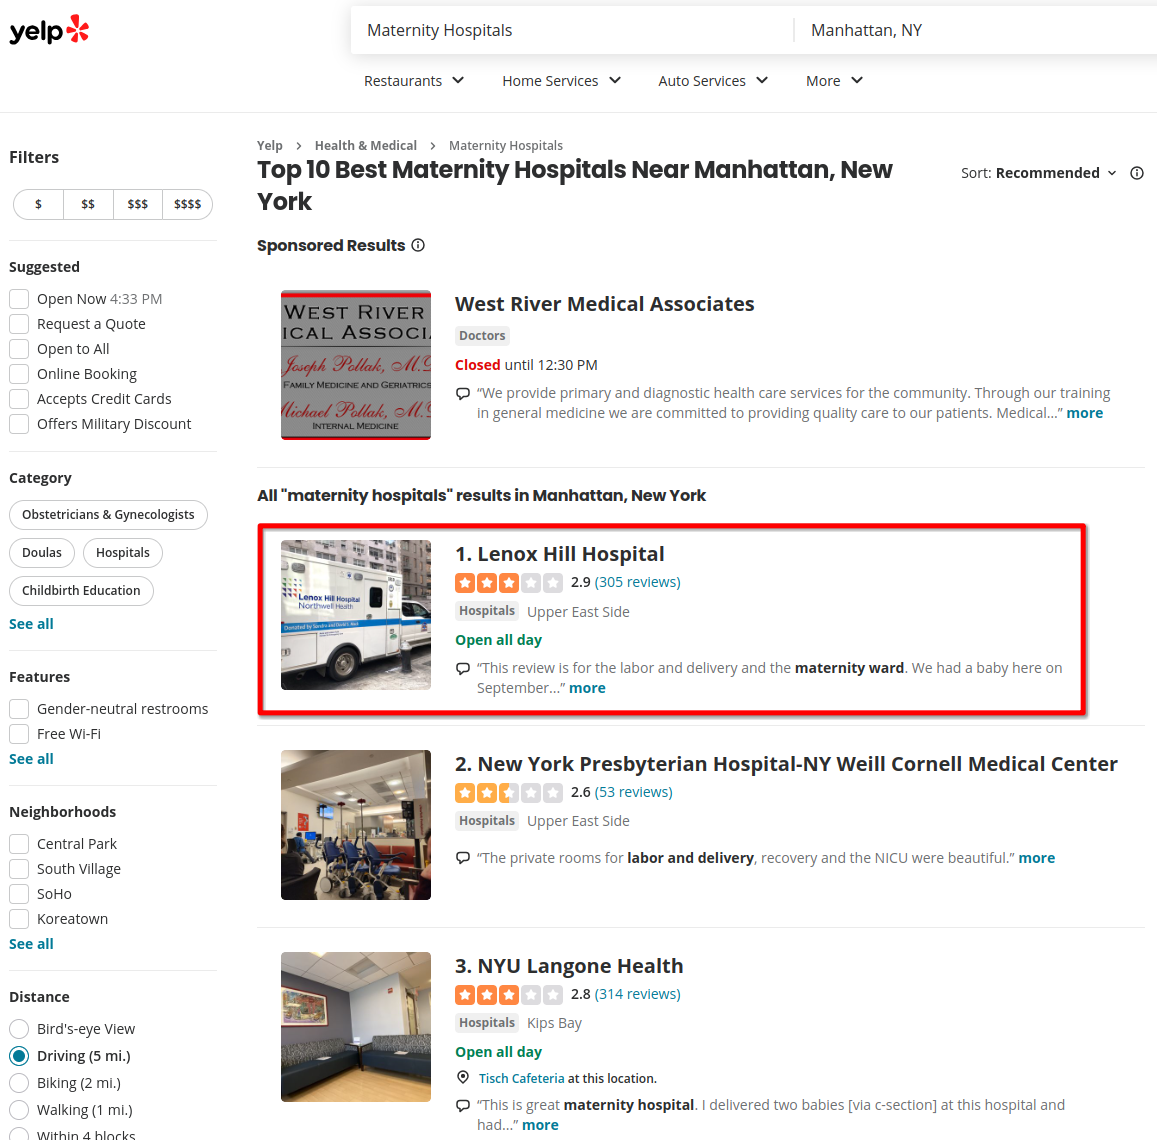The width and height of the screenshot is (1157, 1140).
Task: Open West River Medical Associates listing
Action: (604, 304)
